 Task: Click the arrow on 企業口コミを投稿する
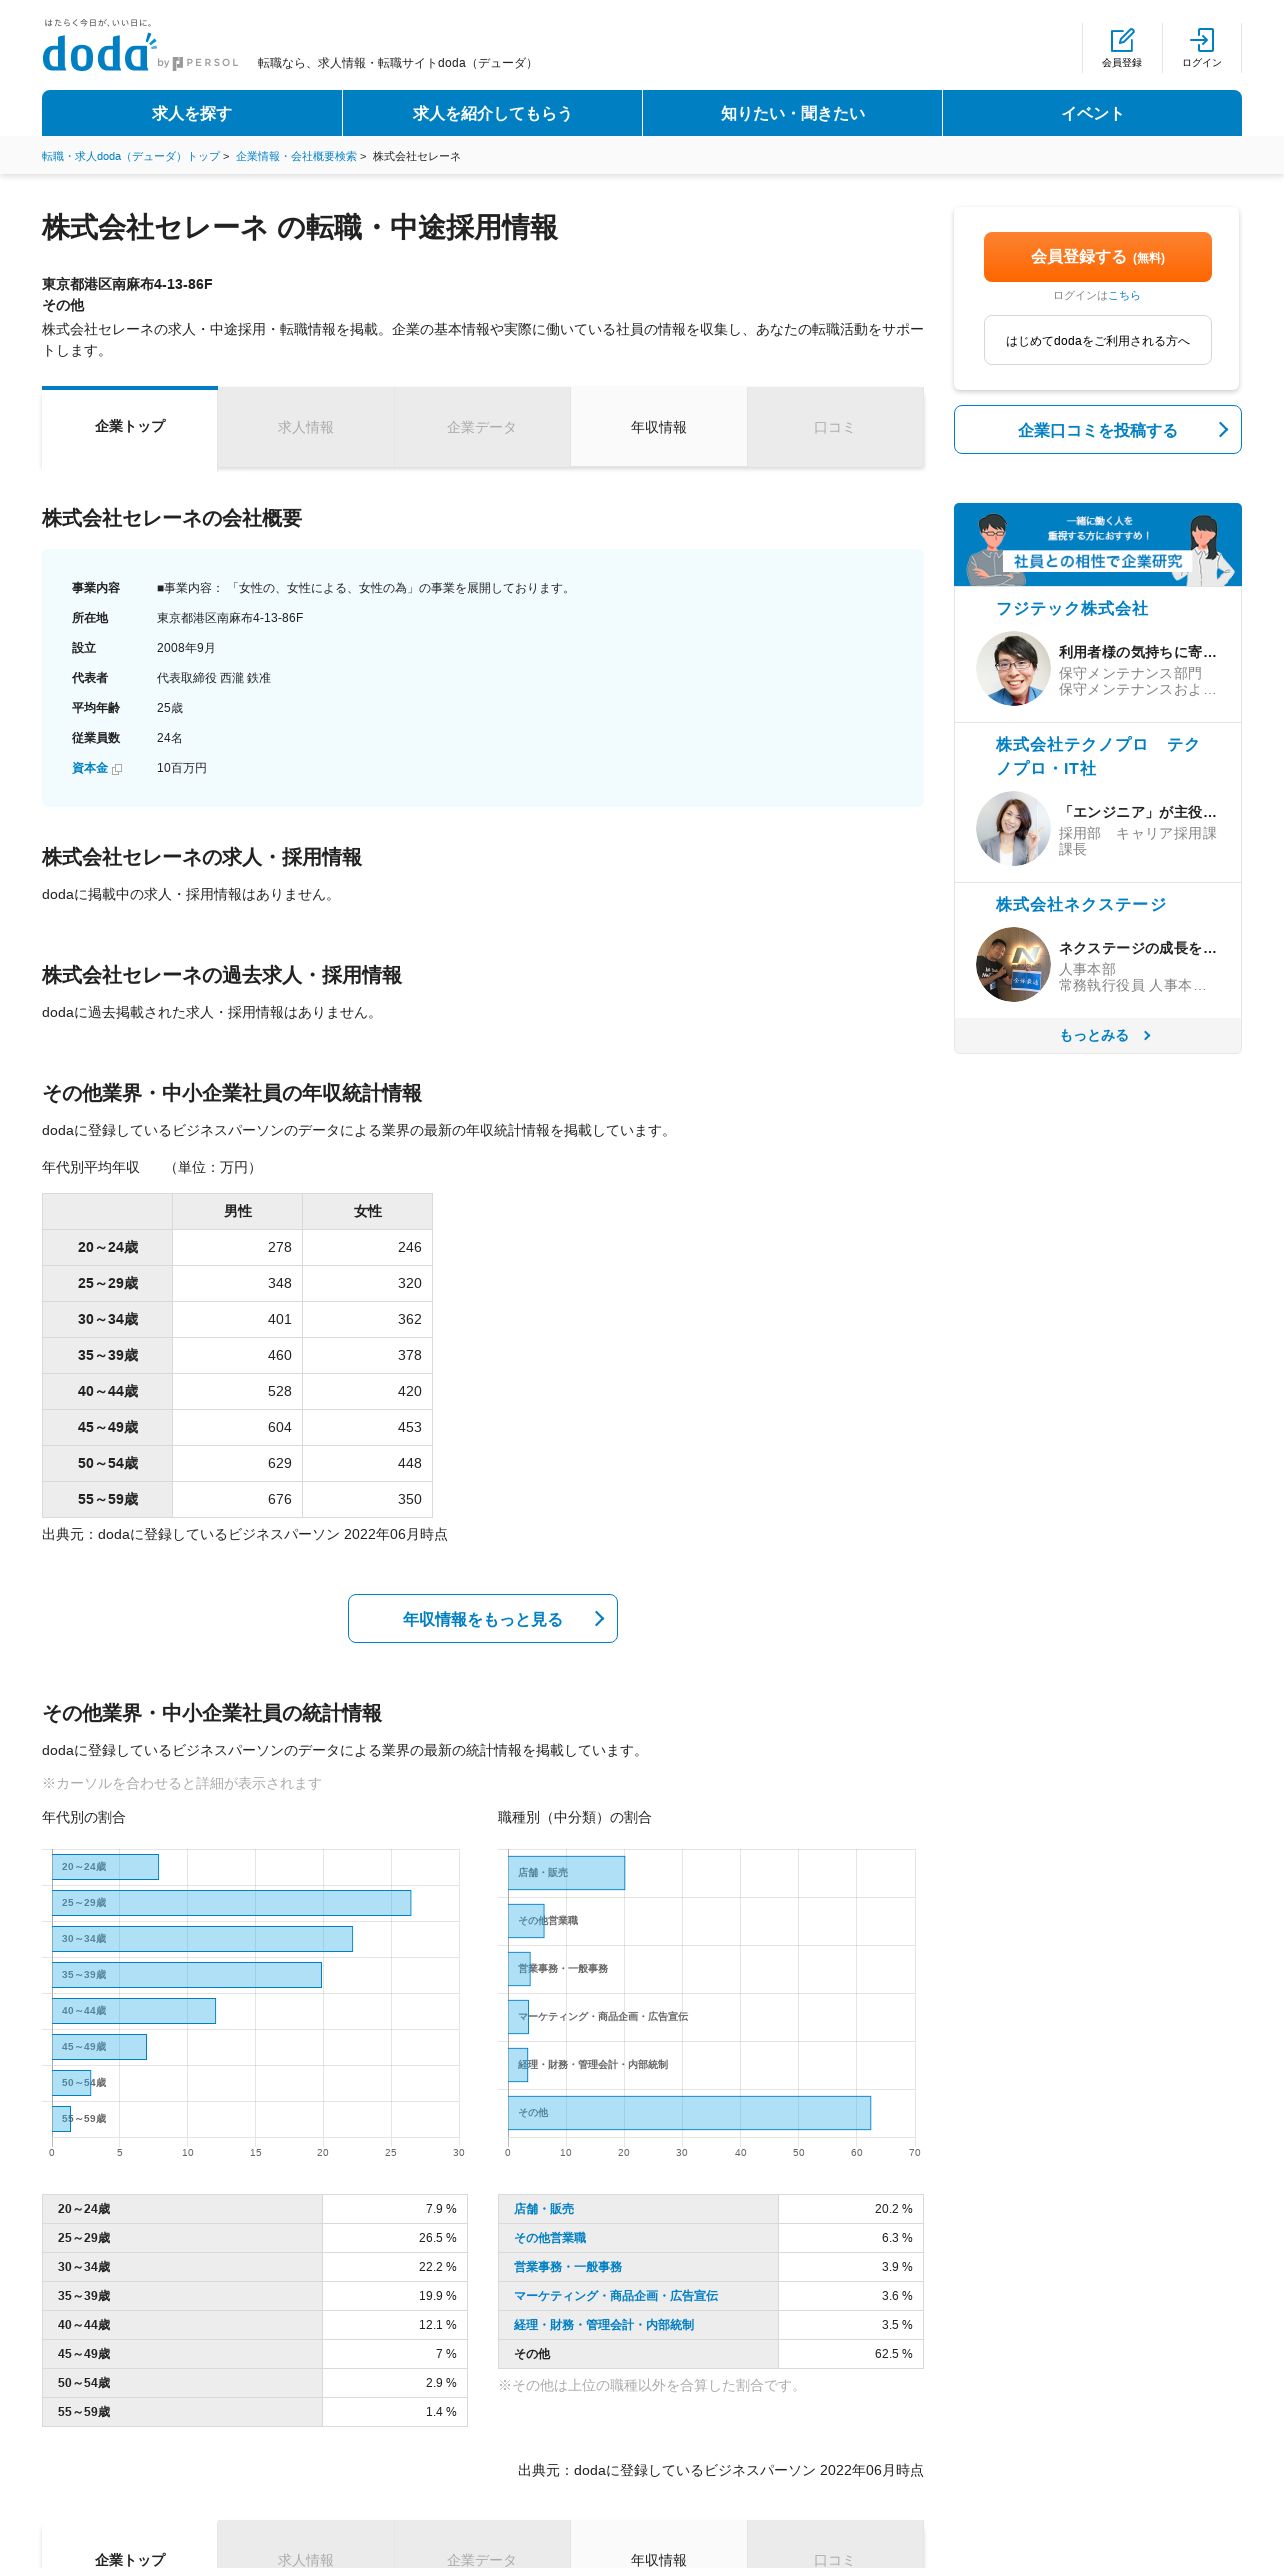click(1223, 430)
